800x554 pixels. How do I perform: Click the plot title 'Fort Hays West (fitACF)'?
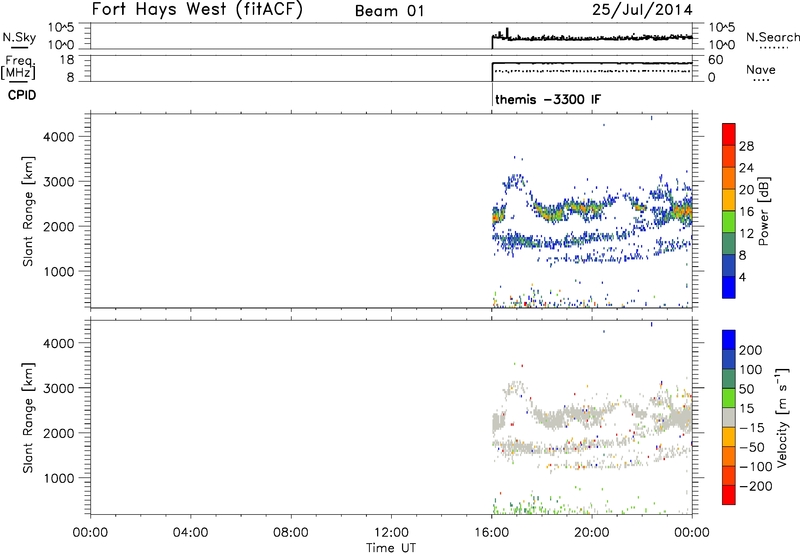tap(197, 9)
